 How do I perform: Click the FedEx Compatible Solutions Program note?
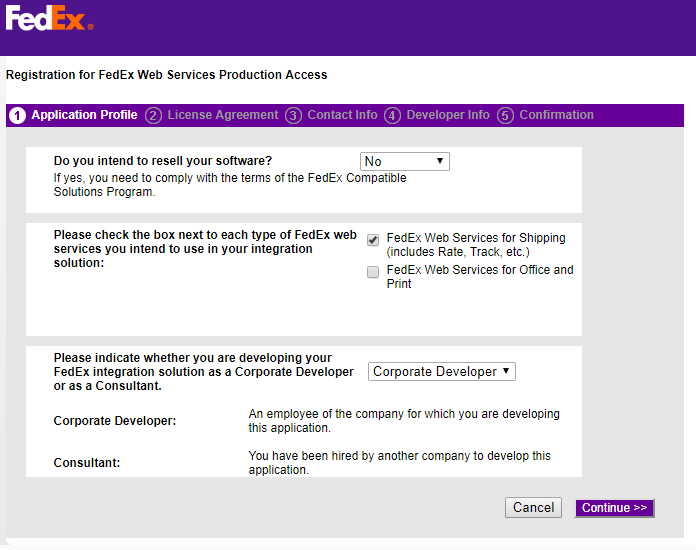coord(230,185)
